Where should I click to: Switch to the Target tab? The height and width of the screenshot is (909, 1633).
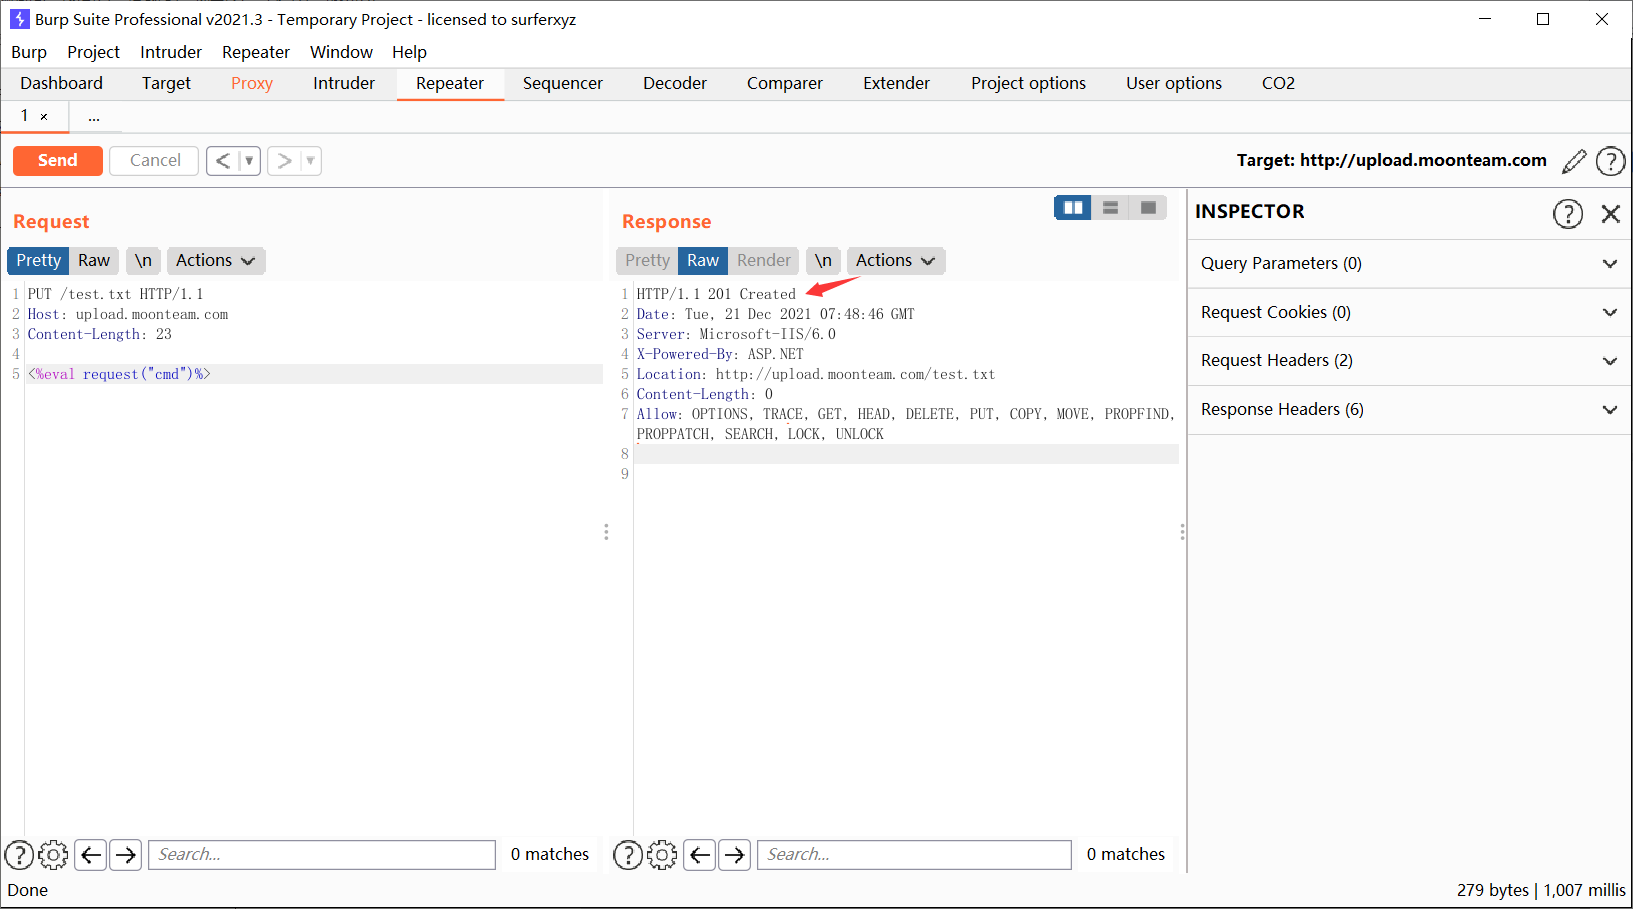tap(166, 84)
